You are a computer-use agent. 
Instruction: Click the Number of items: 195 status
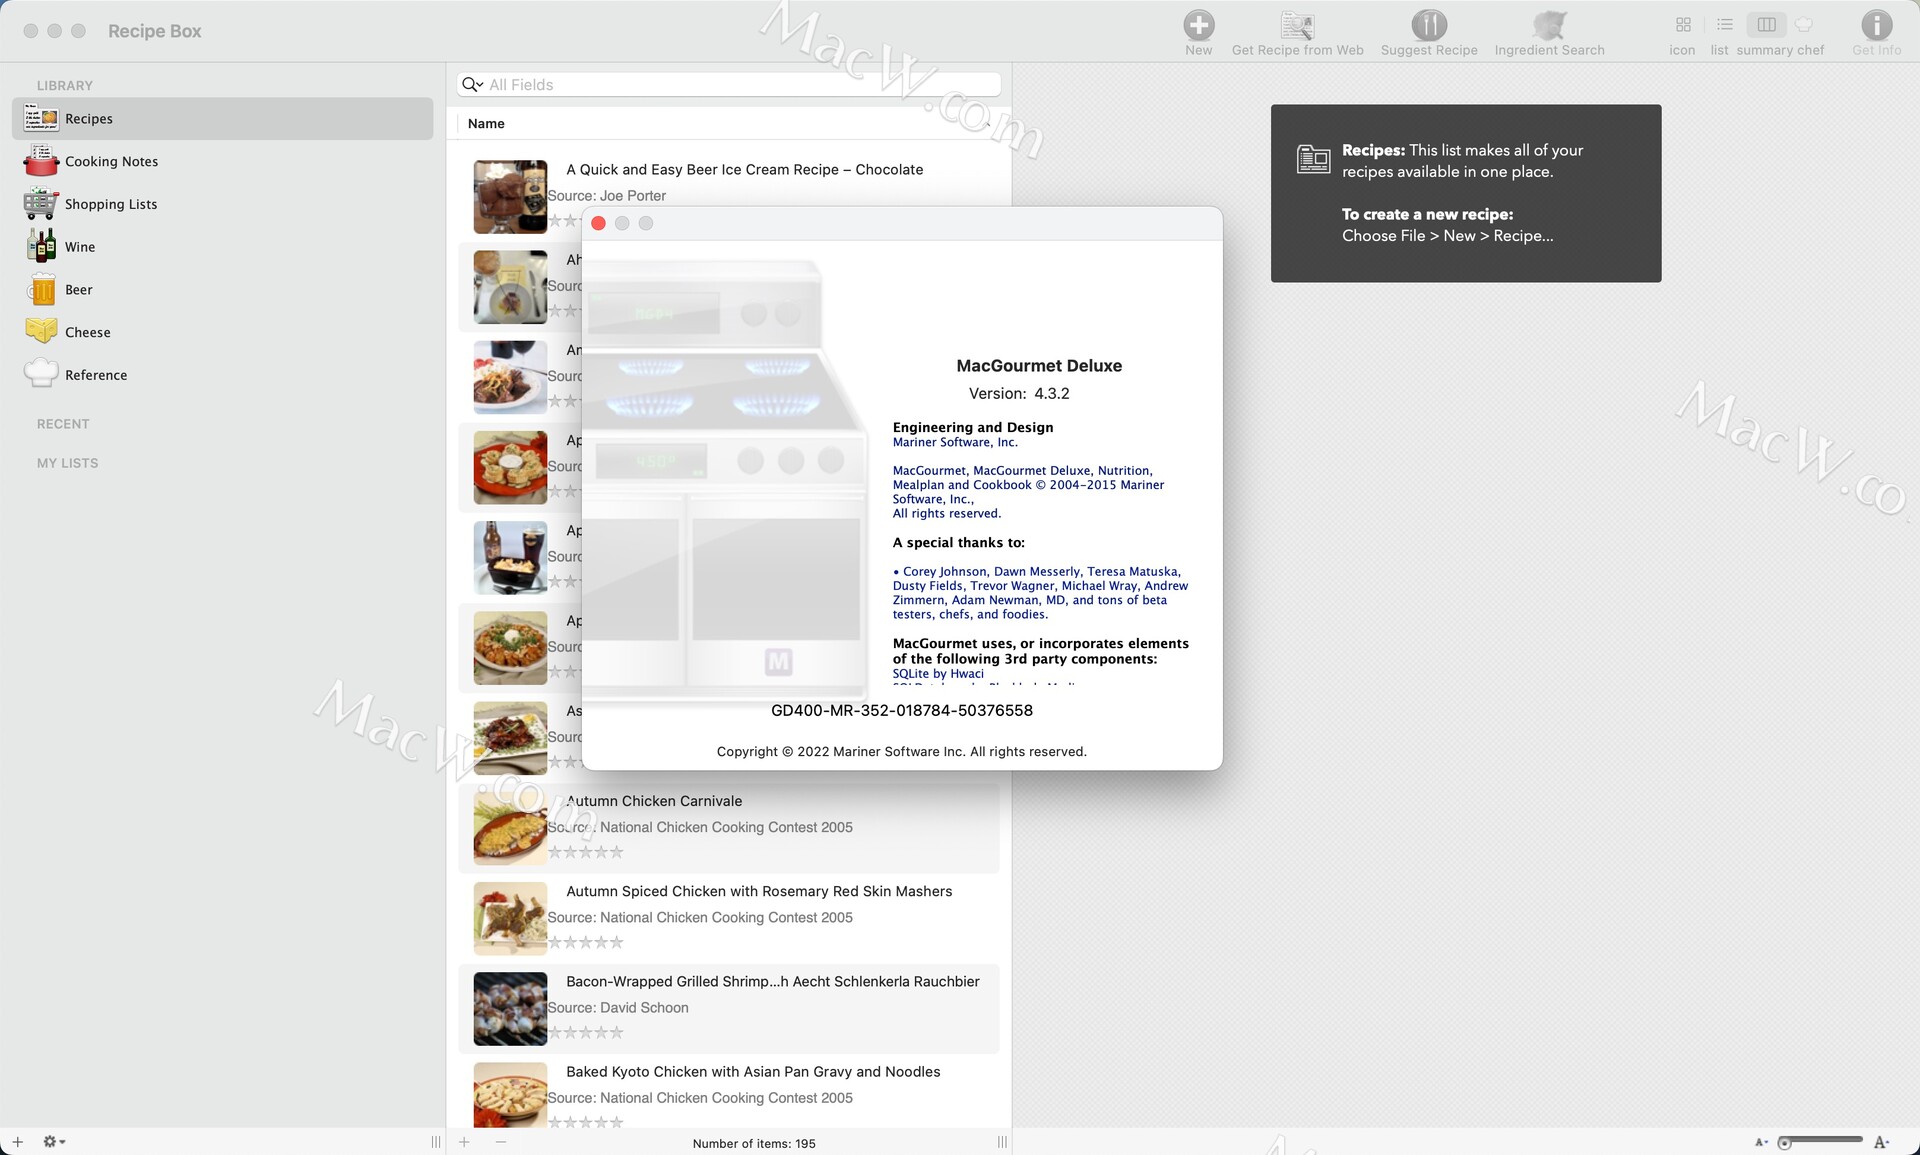pos(754,1144)
